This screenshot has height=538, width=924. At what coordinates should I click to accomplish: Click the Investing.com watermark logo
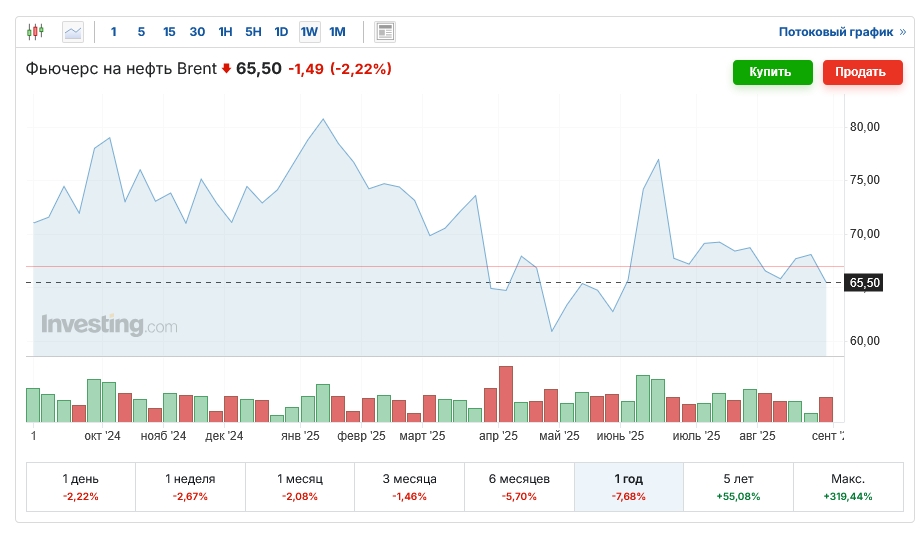point(109,324)
